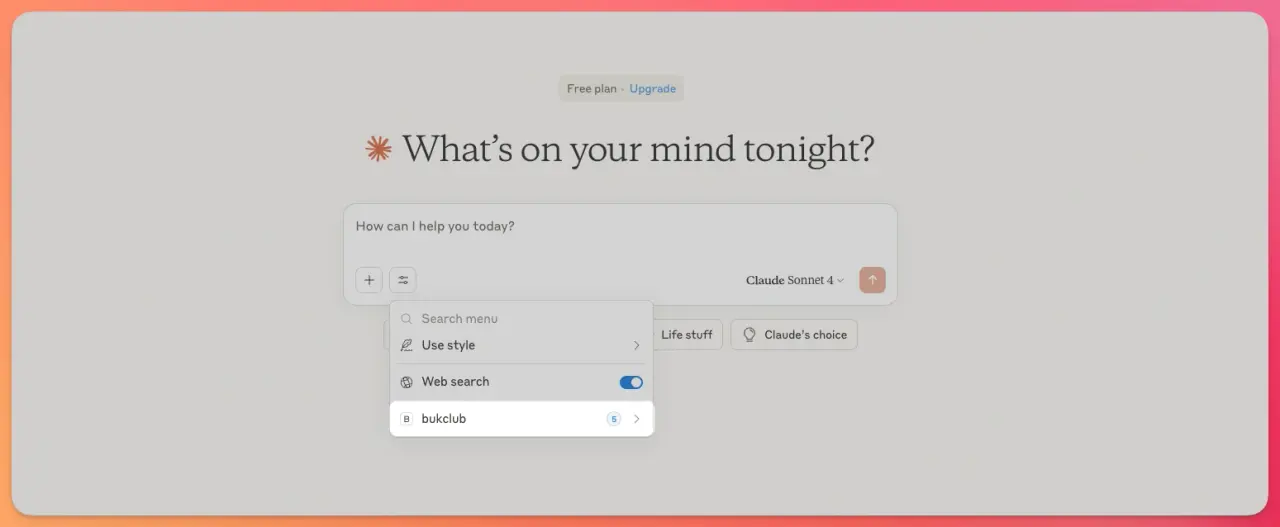This screenshot has height=527, width=1280.
Task: Click the What's on your mind tonight heading
Action: pos(638,150)
